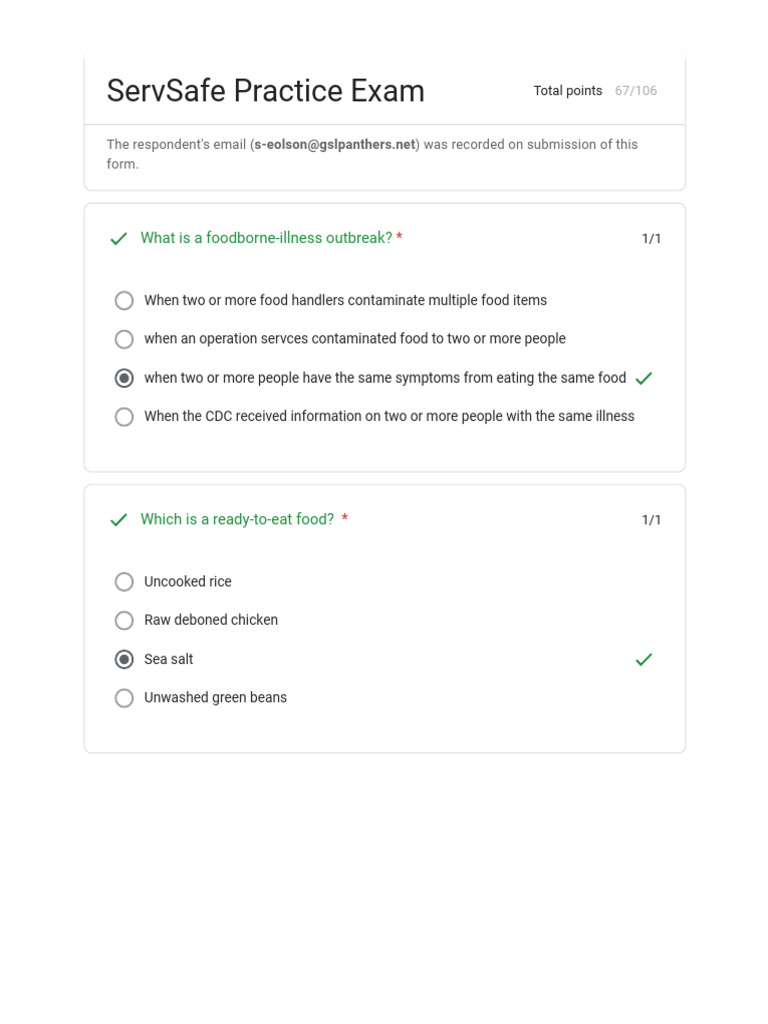768x1024 pixels.
Task: Select the 'same symptoms from eating same food' radio
Action: [124, 378]
